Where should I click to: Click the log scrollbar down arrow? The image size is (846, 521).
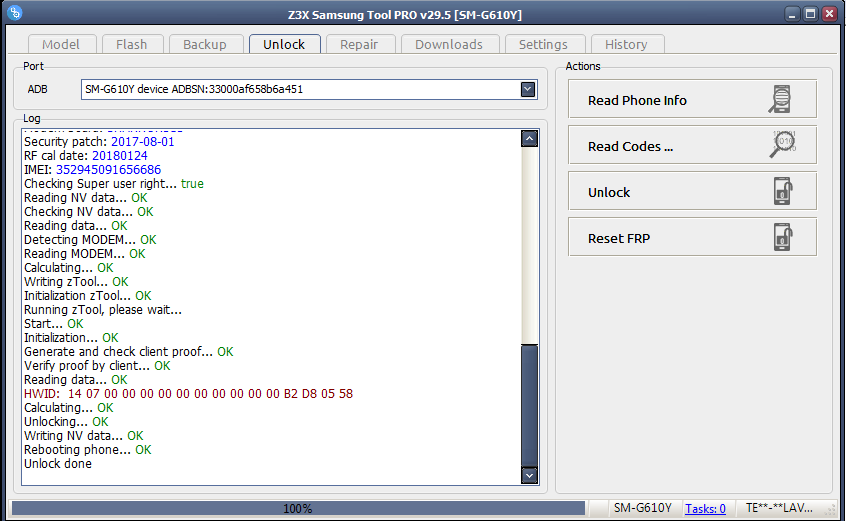[529, 475]
